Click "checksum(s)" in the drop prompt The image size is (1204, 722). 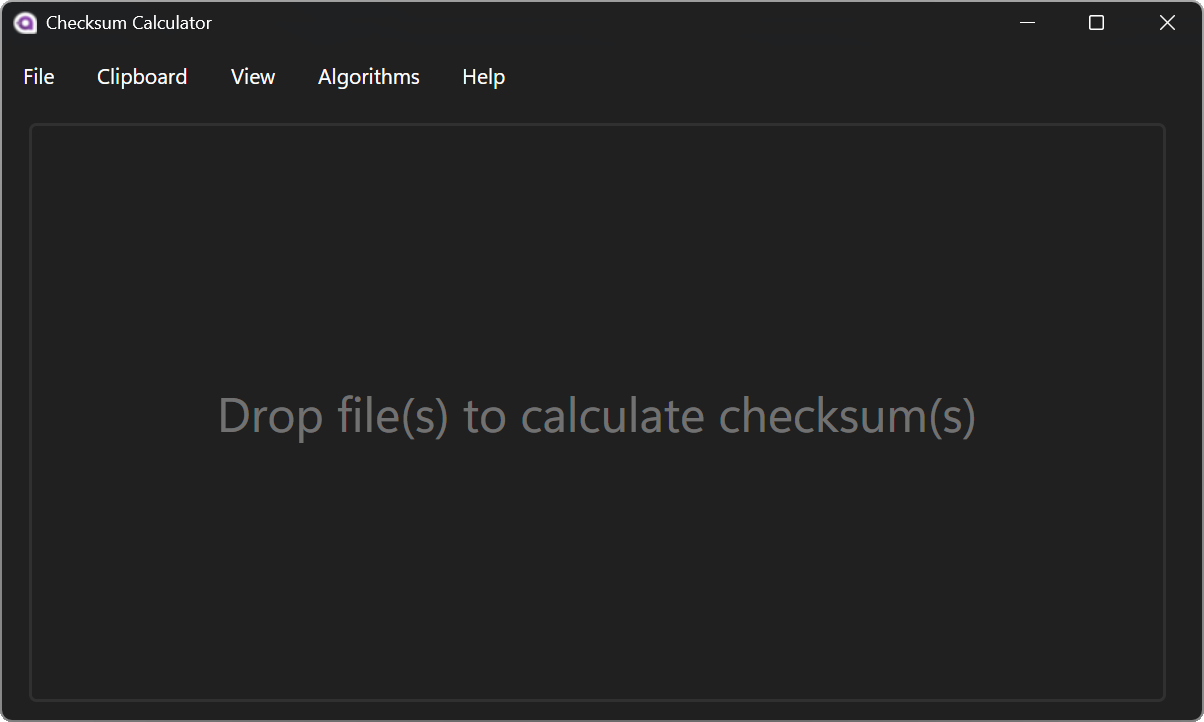point(847,416)
